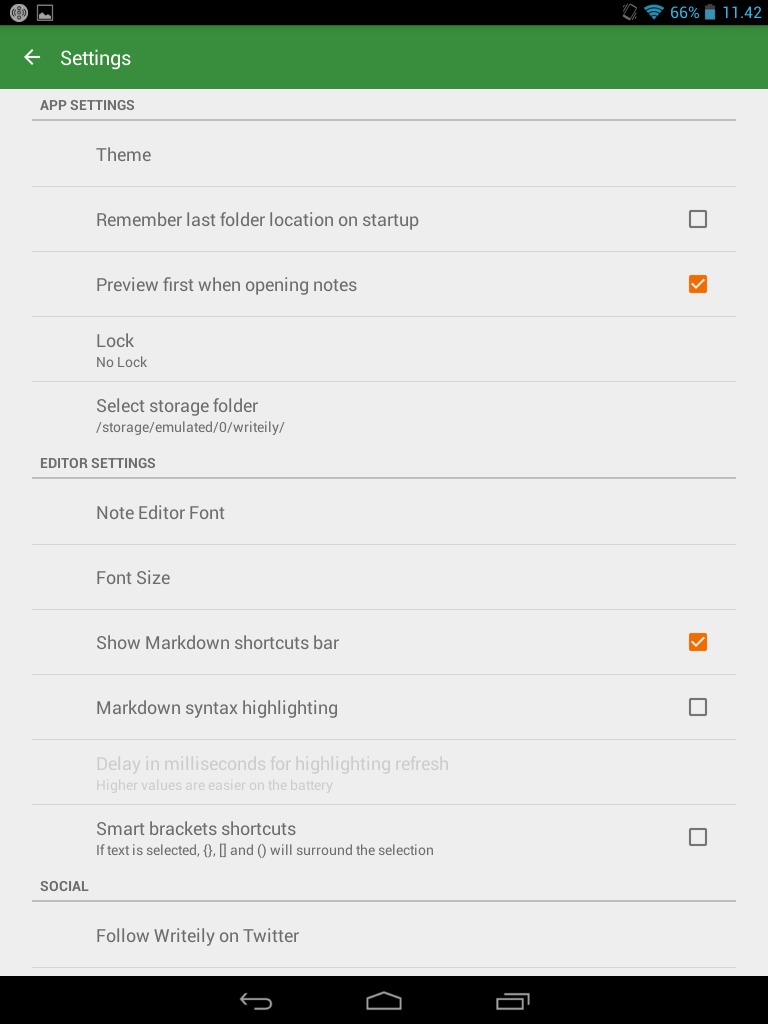Uncheck Preview first when opening notes

697,284
